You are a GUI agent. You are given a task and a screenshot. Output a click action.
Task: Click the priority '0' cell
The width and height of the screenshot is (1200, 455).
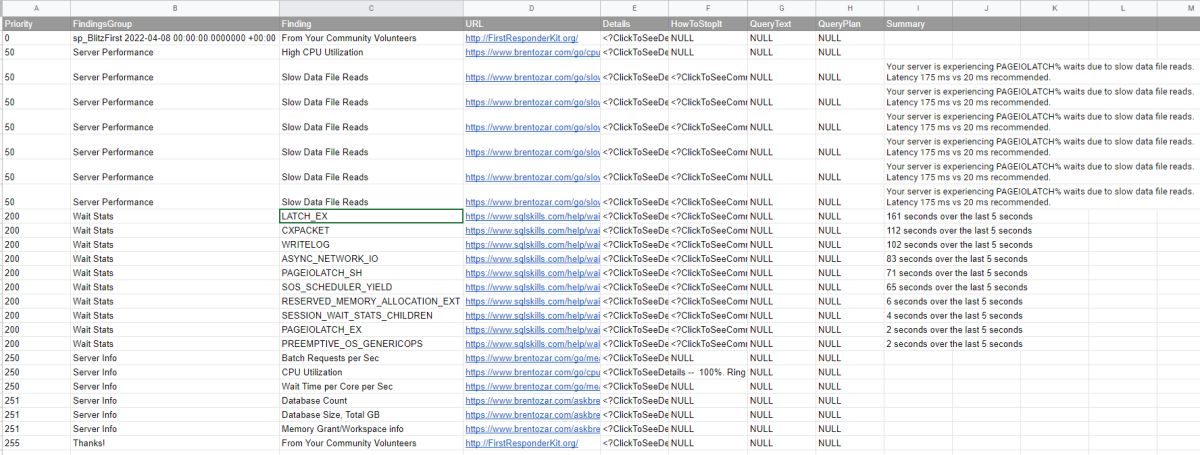pyautogui.click(x=35, y=38)
